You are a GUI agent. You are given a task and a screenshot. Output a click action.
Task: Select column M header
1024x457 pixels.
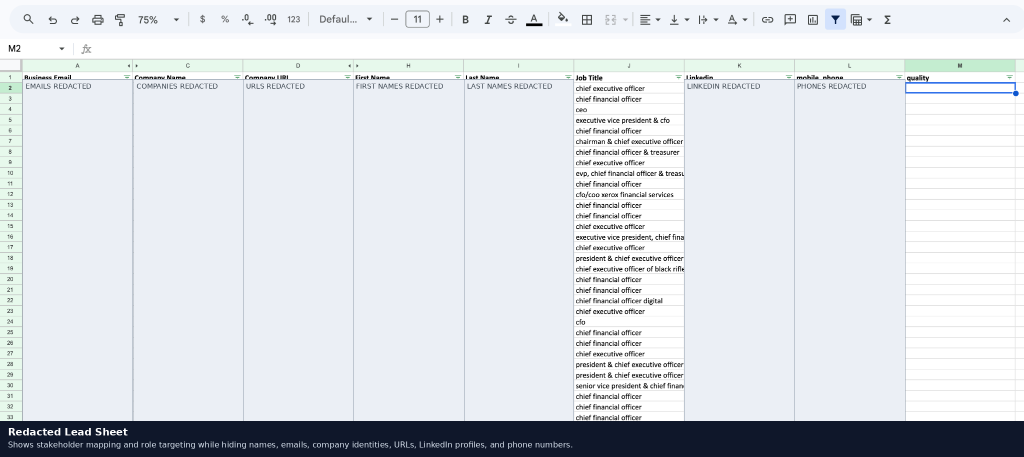[x=960, y=66]
